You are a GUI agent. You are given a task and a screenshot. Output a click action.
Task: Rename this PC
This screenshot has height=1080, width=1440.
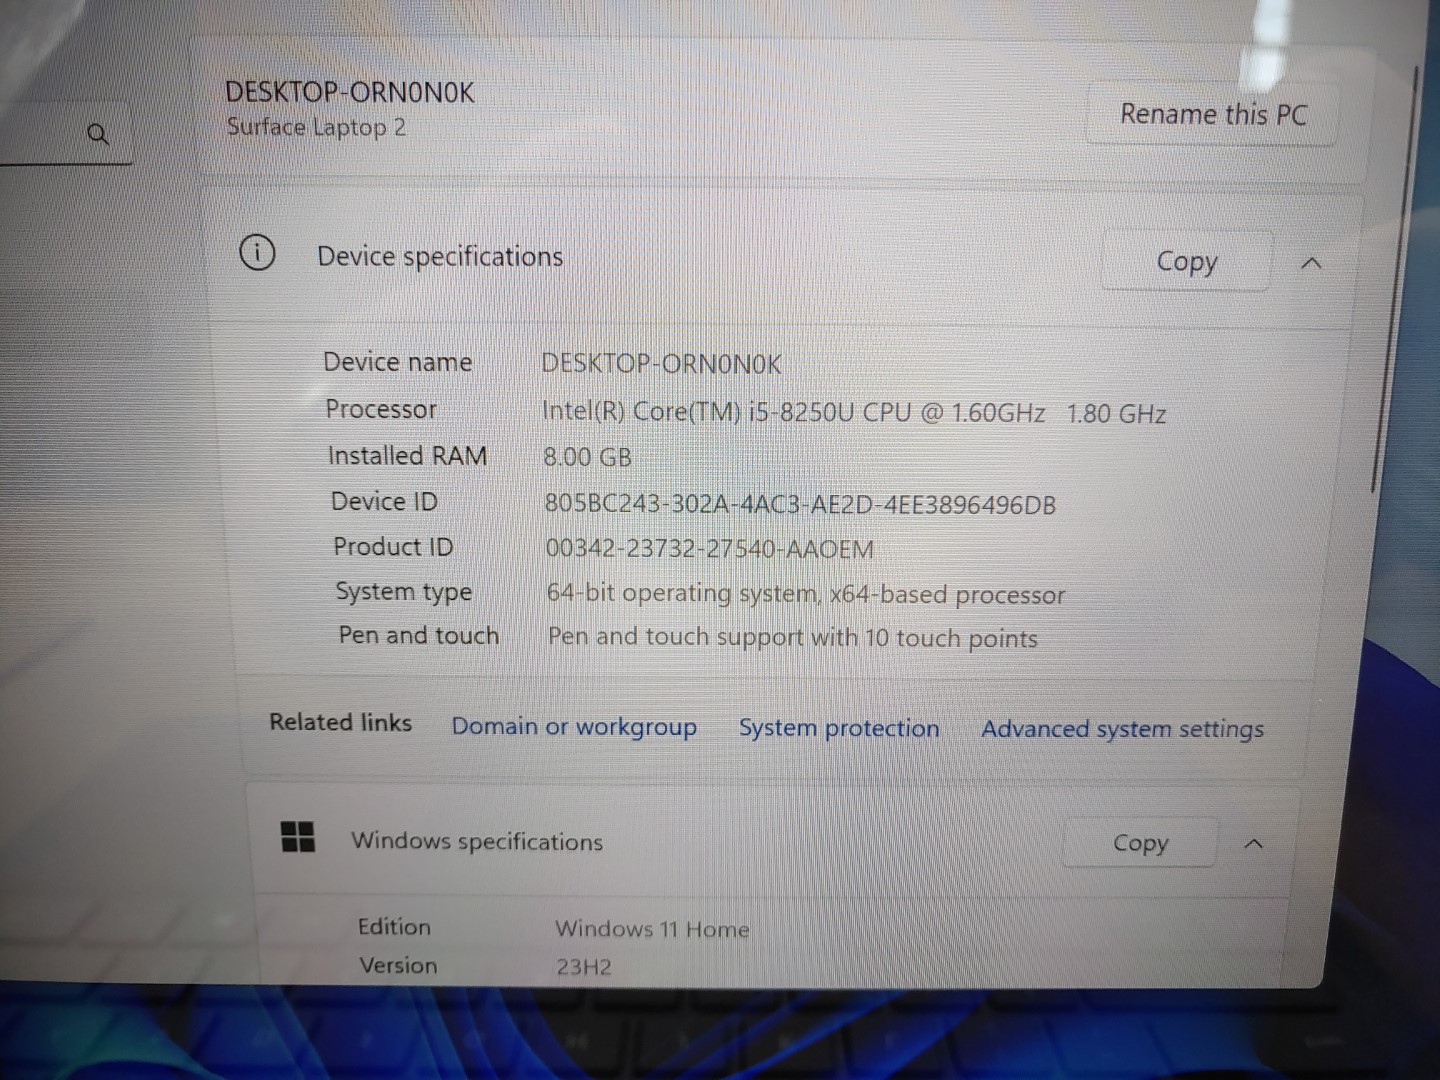tap(1212, 114)
